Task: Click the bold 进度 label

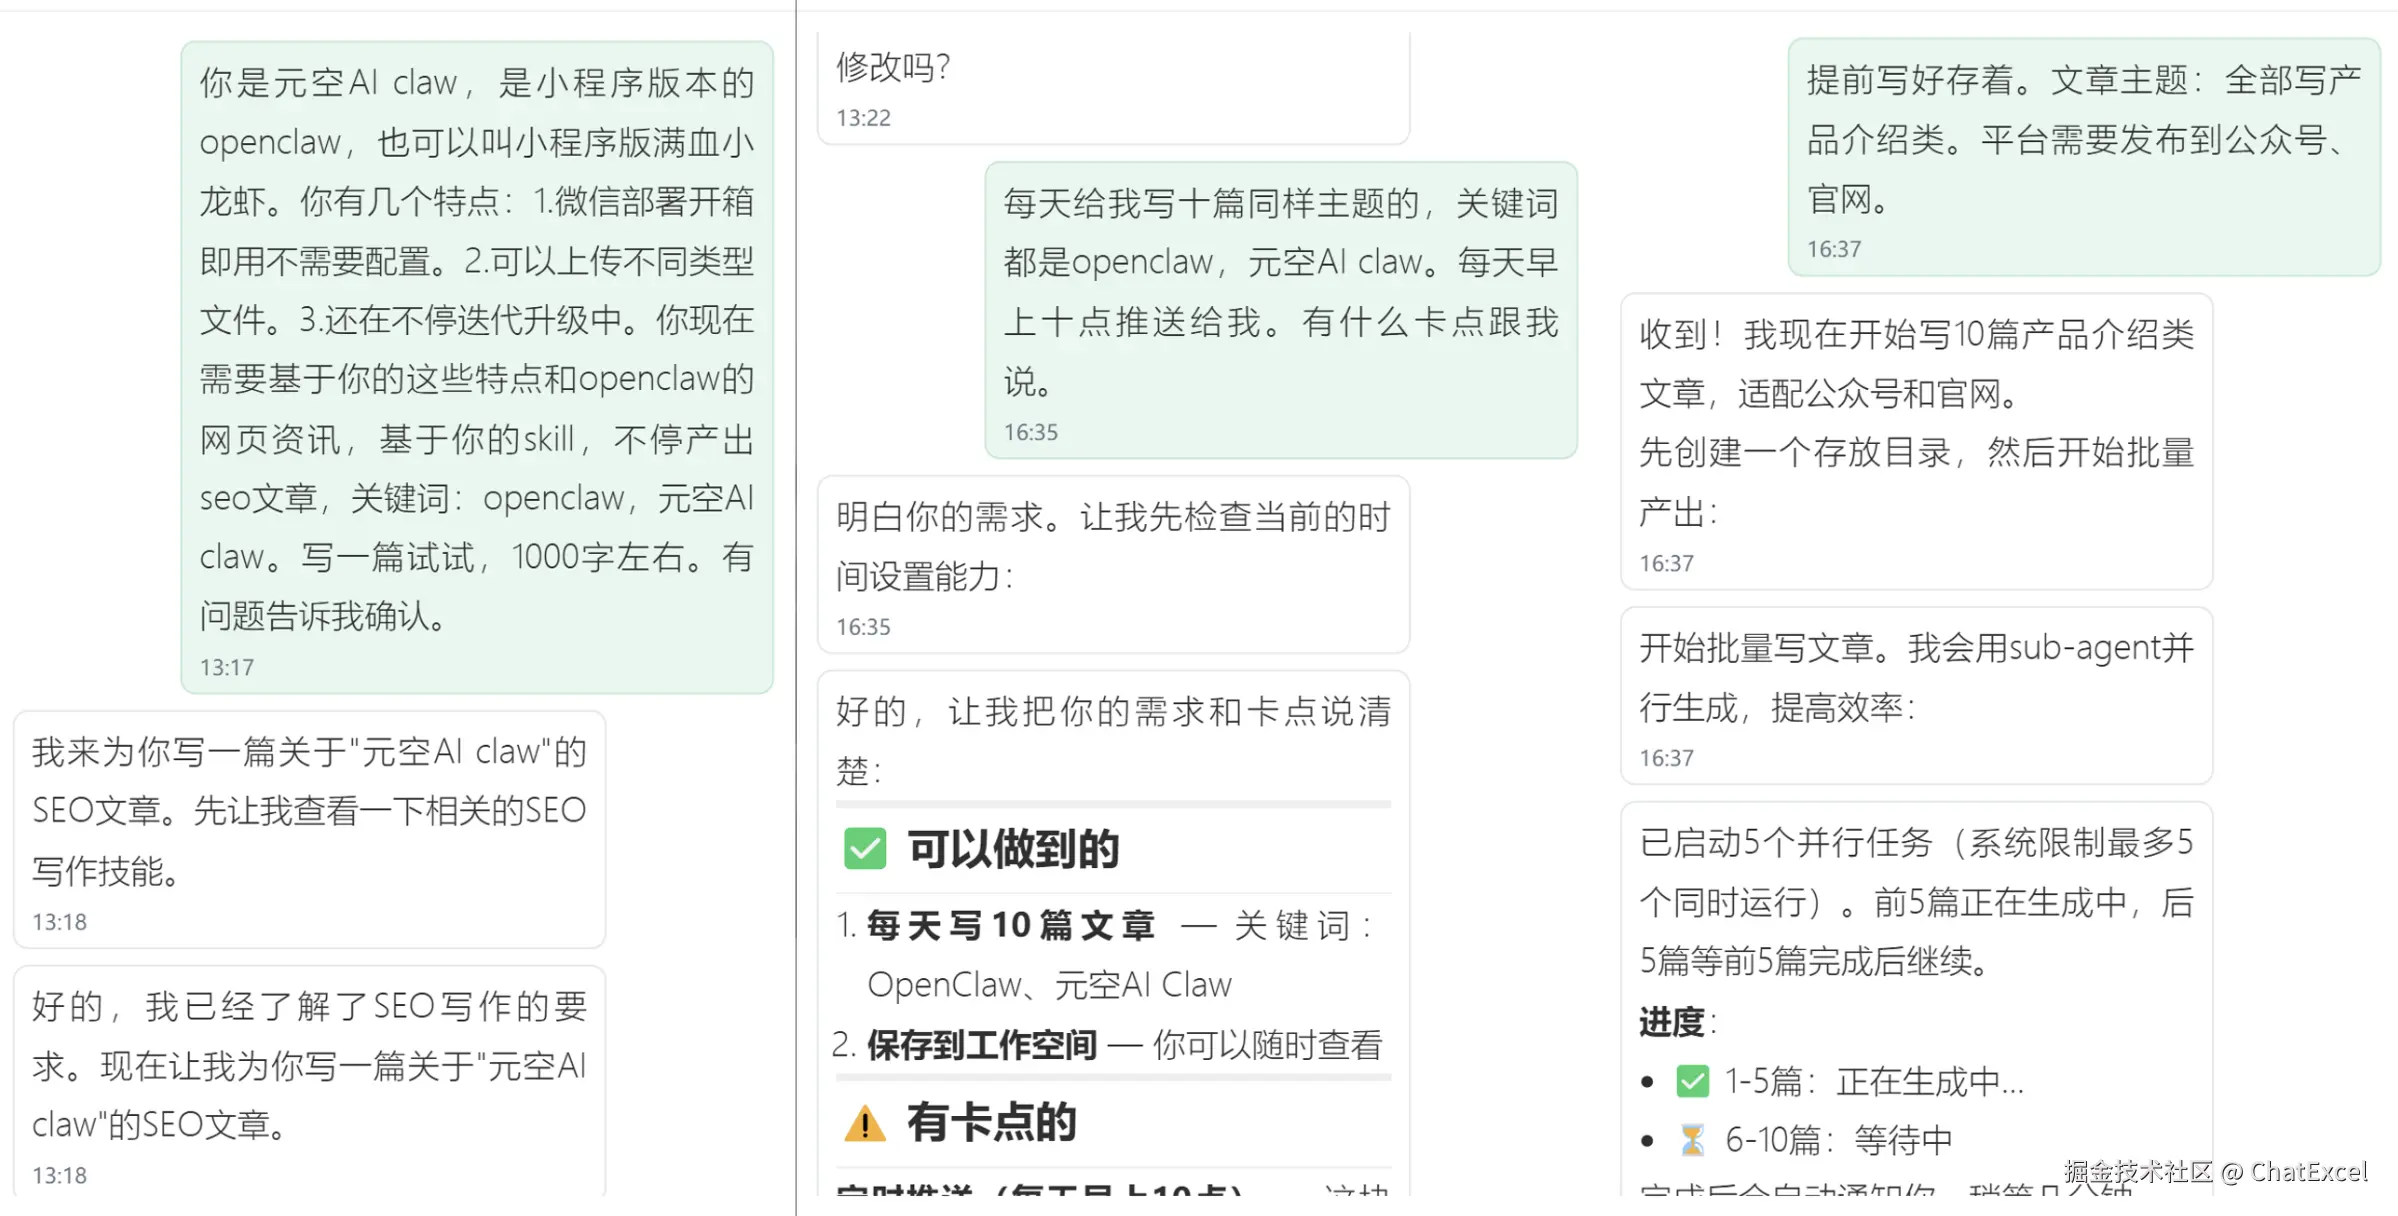Action: (x=1671, y=1022)
